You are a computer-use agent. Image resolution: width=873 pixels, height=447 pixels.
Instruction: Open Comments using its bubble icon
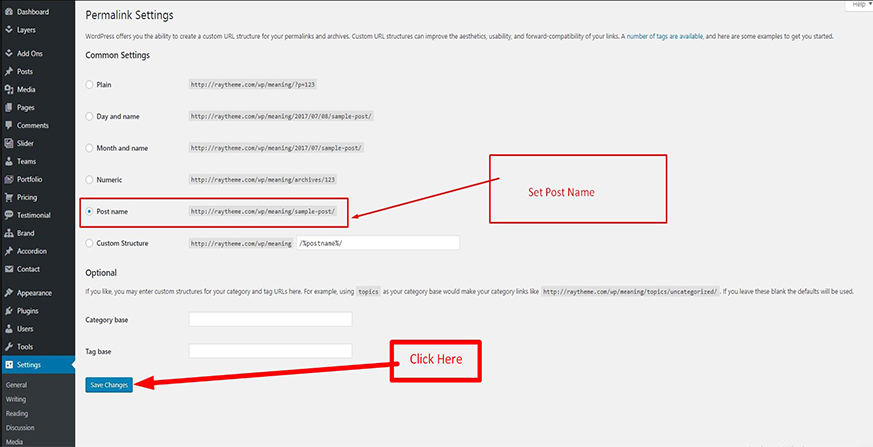[8, 125]
